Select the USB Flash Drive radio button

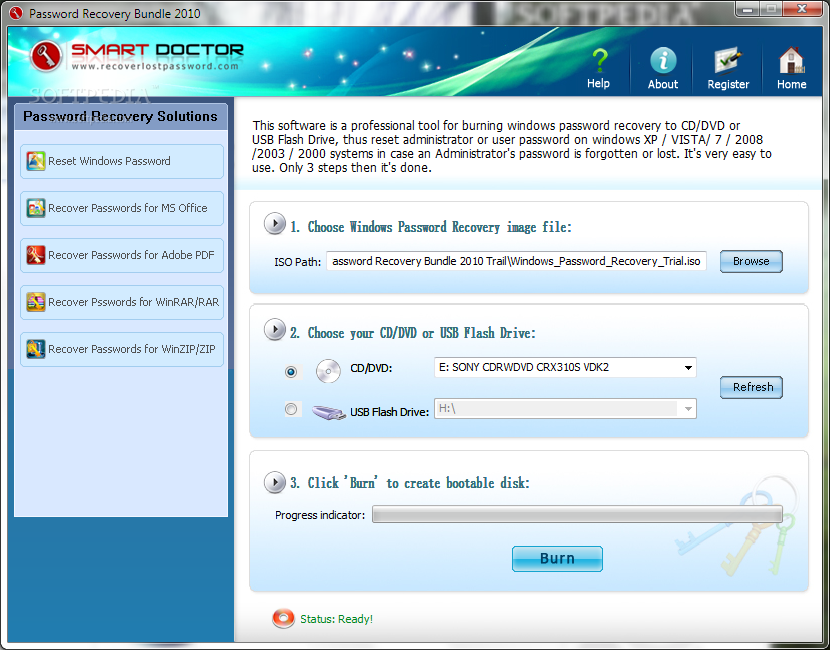(x=291, y=409)
